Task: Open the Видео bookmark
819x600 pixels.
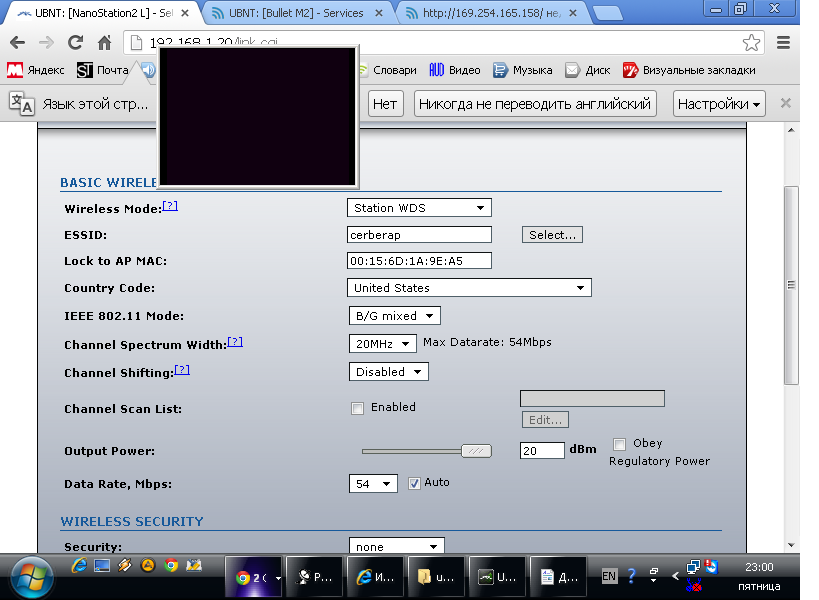Action: pyautogui.click(x=454, y=70)
